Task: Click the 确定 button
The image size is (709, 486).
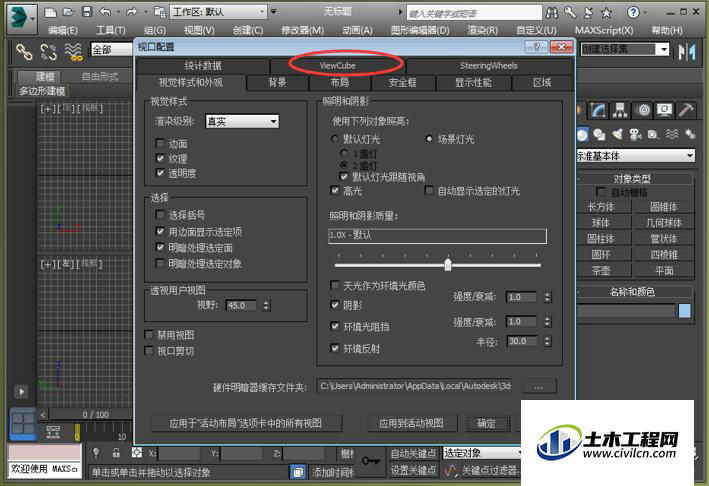Action: [x=487, y=423]
